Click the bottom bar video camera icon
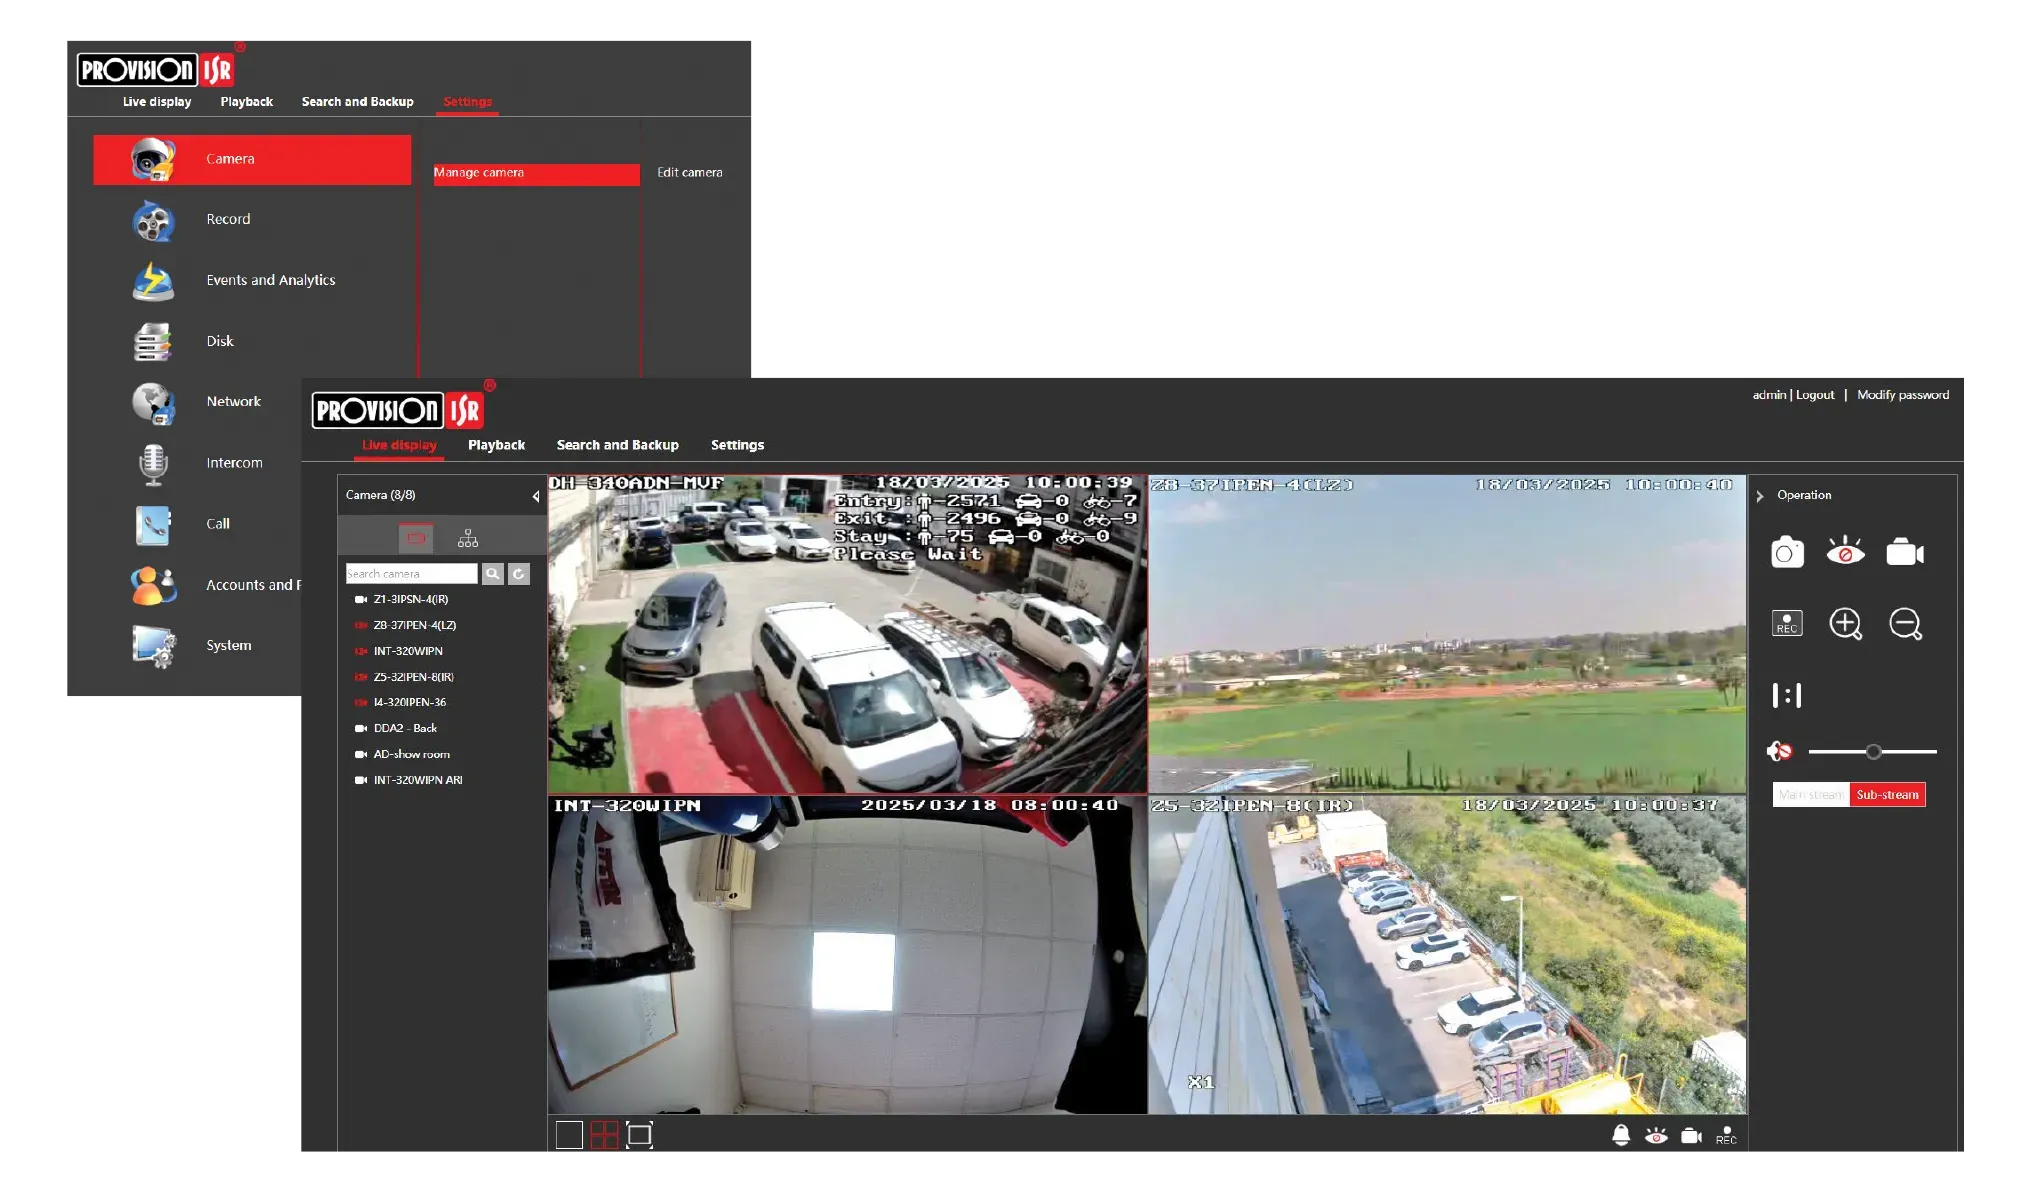This screenshot has width=2028, height=1201. coord(1691,1135)
